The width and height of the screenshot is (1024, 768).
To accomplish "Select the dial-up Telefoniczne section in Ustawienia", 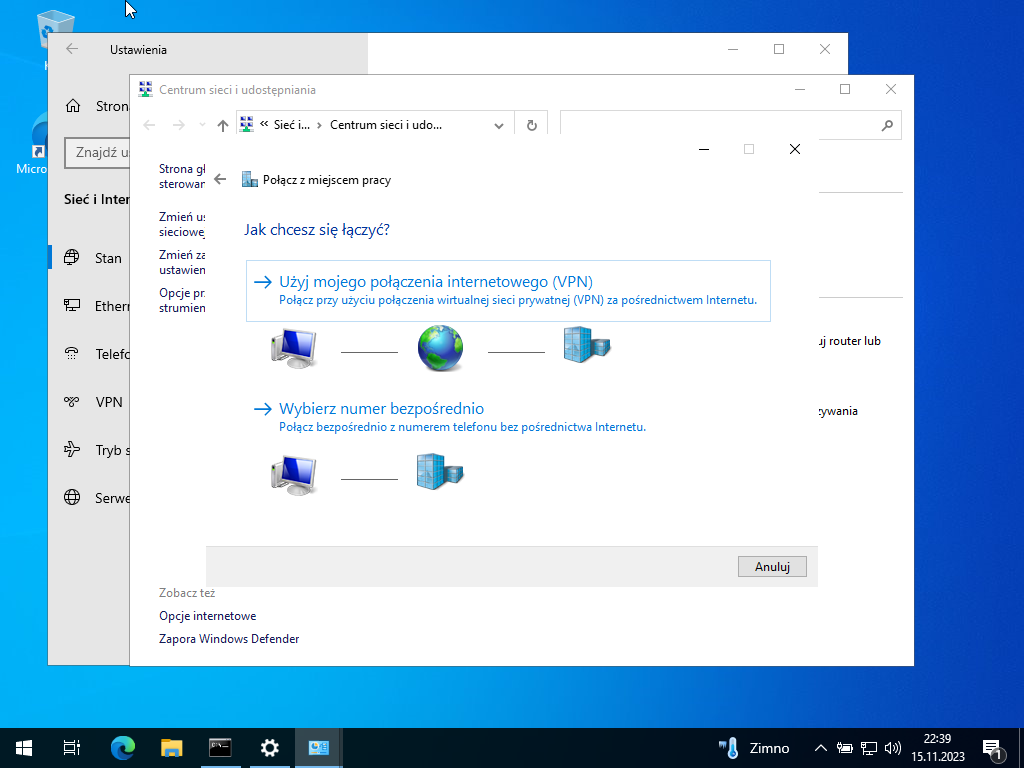I will pyautogui.click(x=90, y=354).
